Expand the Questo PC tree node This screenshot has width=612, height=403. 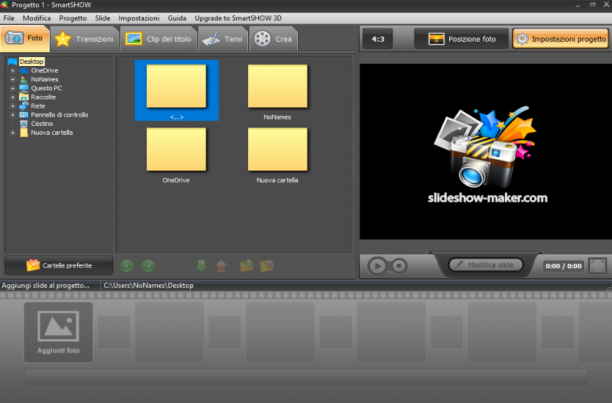pos(12,88)
